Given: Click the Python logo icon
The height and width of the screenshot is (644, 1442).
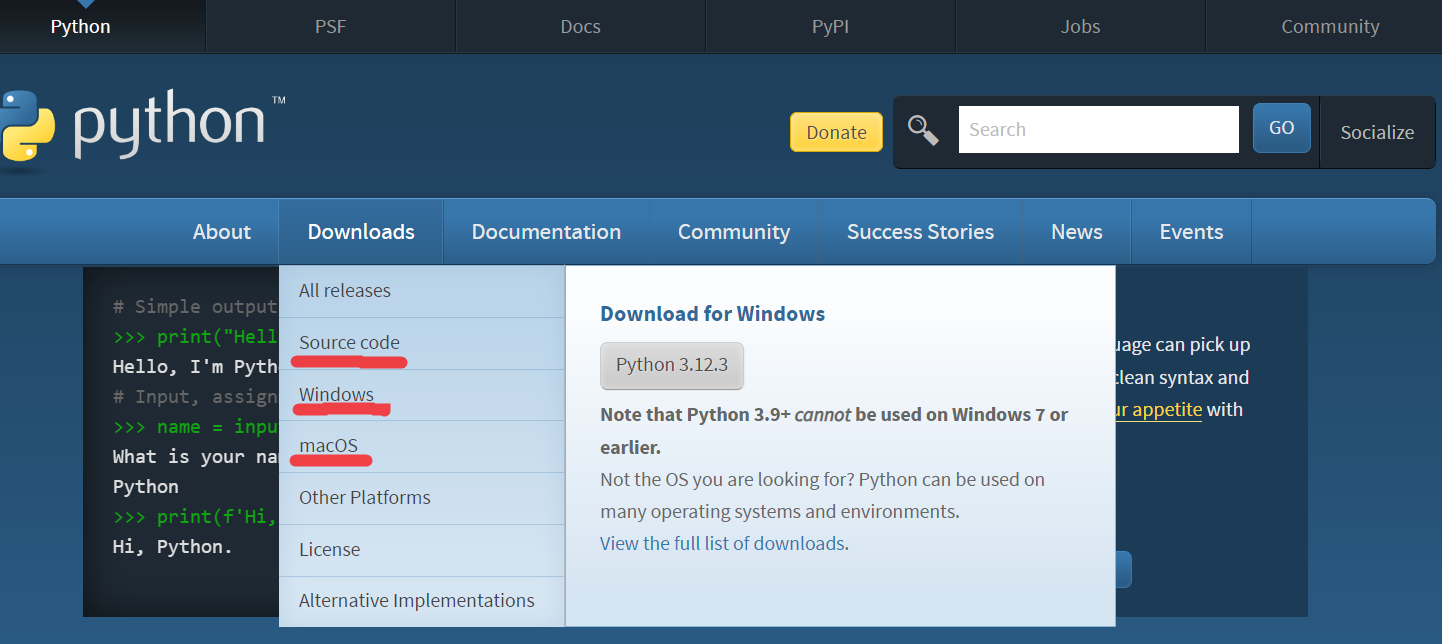Looking at the screenshot, I should coord(28,125).
